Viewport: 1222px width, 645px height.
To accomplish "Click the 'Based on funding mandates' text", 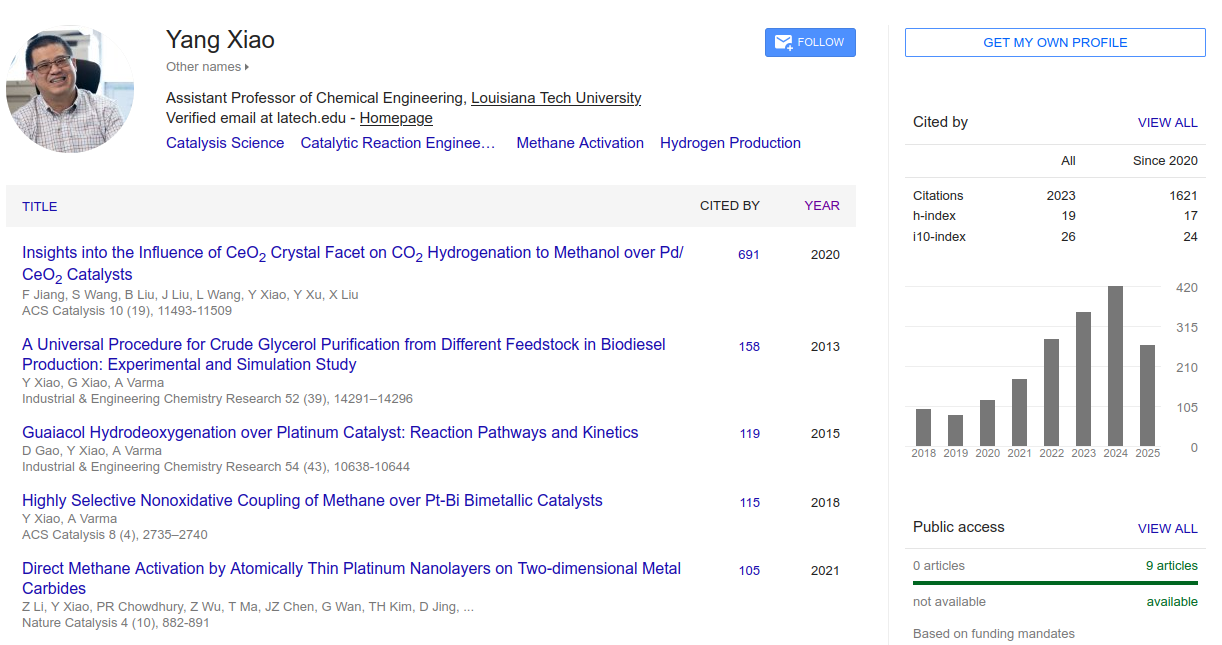I will tap(994, 634).
